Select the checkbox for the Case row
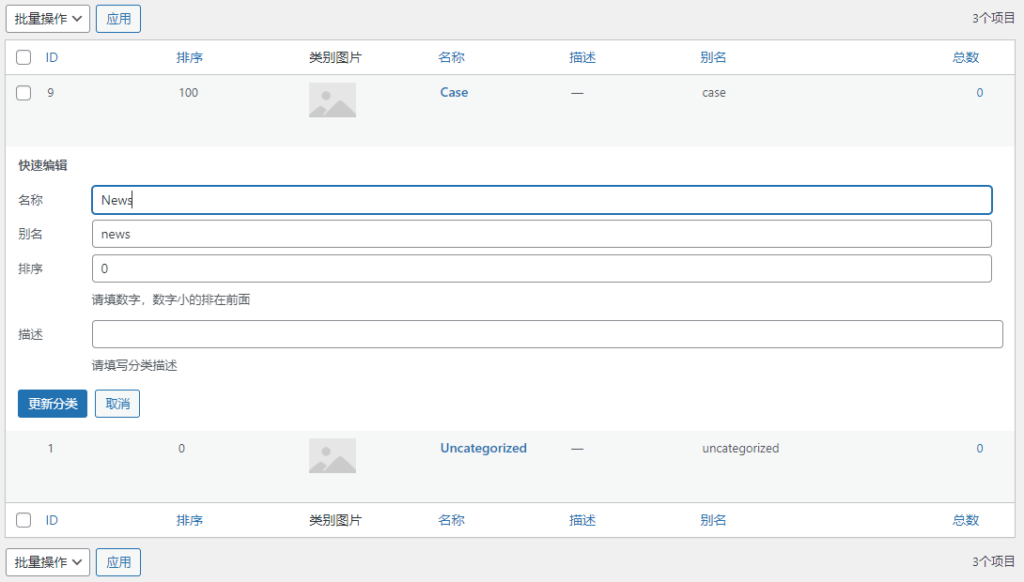This screenshot has width=1024, height=582. click(24, 93)
